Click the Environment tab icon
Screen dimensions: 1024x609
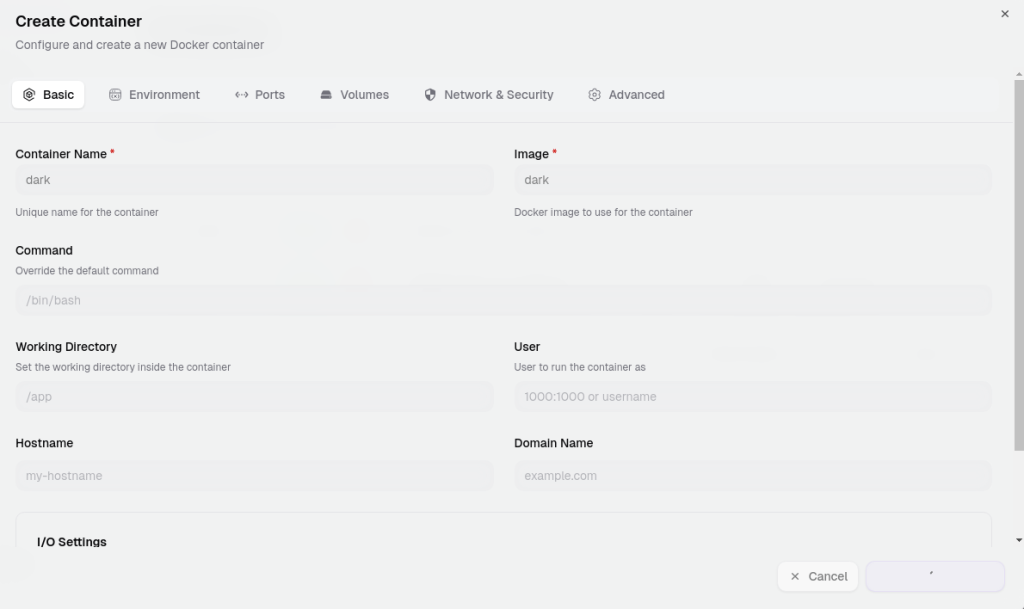coord(115,95)
